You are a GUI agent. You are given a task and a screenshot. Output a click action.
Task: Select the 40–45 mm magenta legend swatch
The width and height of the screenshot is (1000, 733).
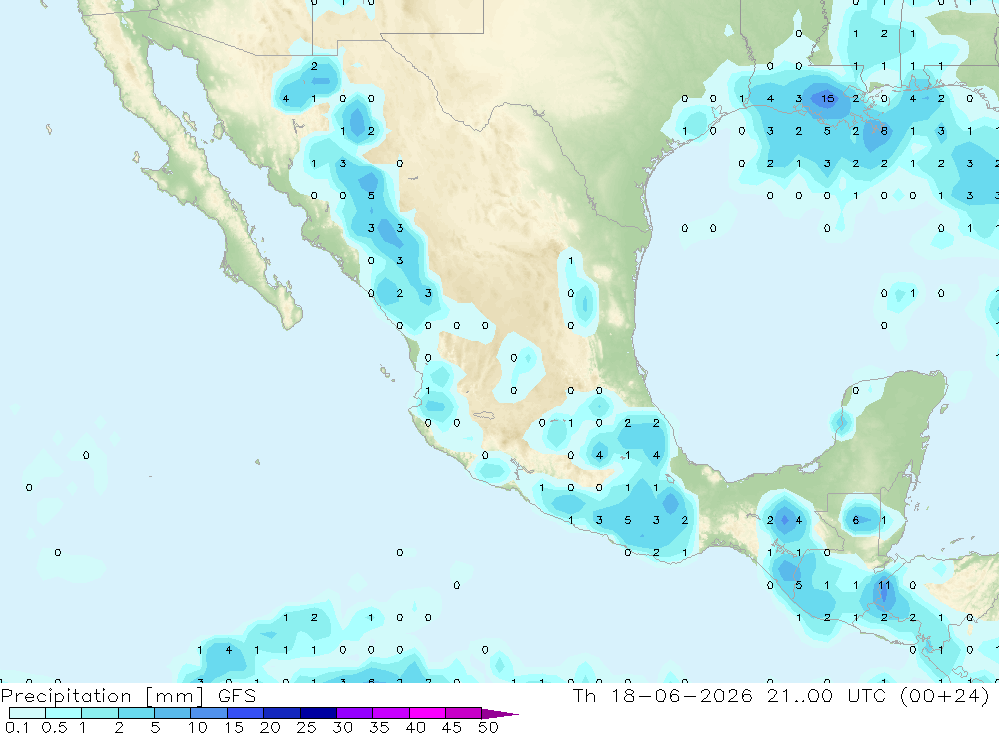click(x=427, y=713)
